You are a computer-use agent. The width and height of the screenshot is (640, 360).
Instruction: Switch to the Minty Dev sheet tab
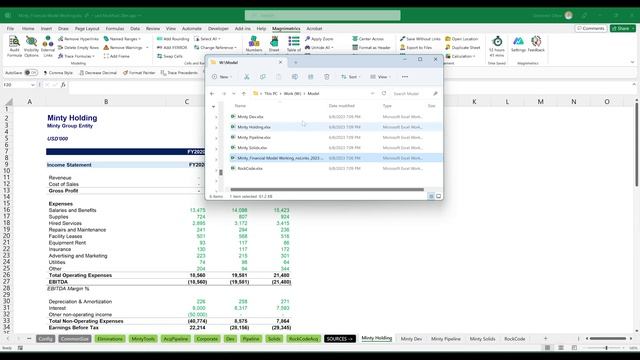coord(411,339)
